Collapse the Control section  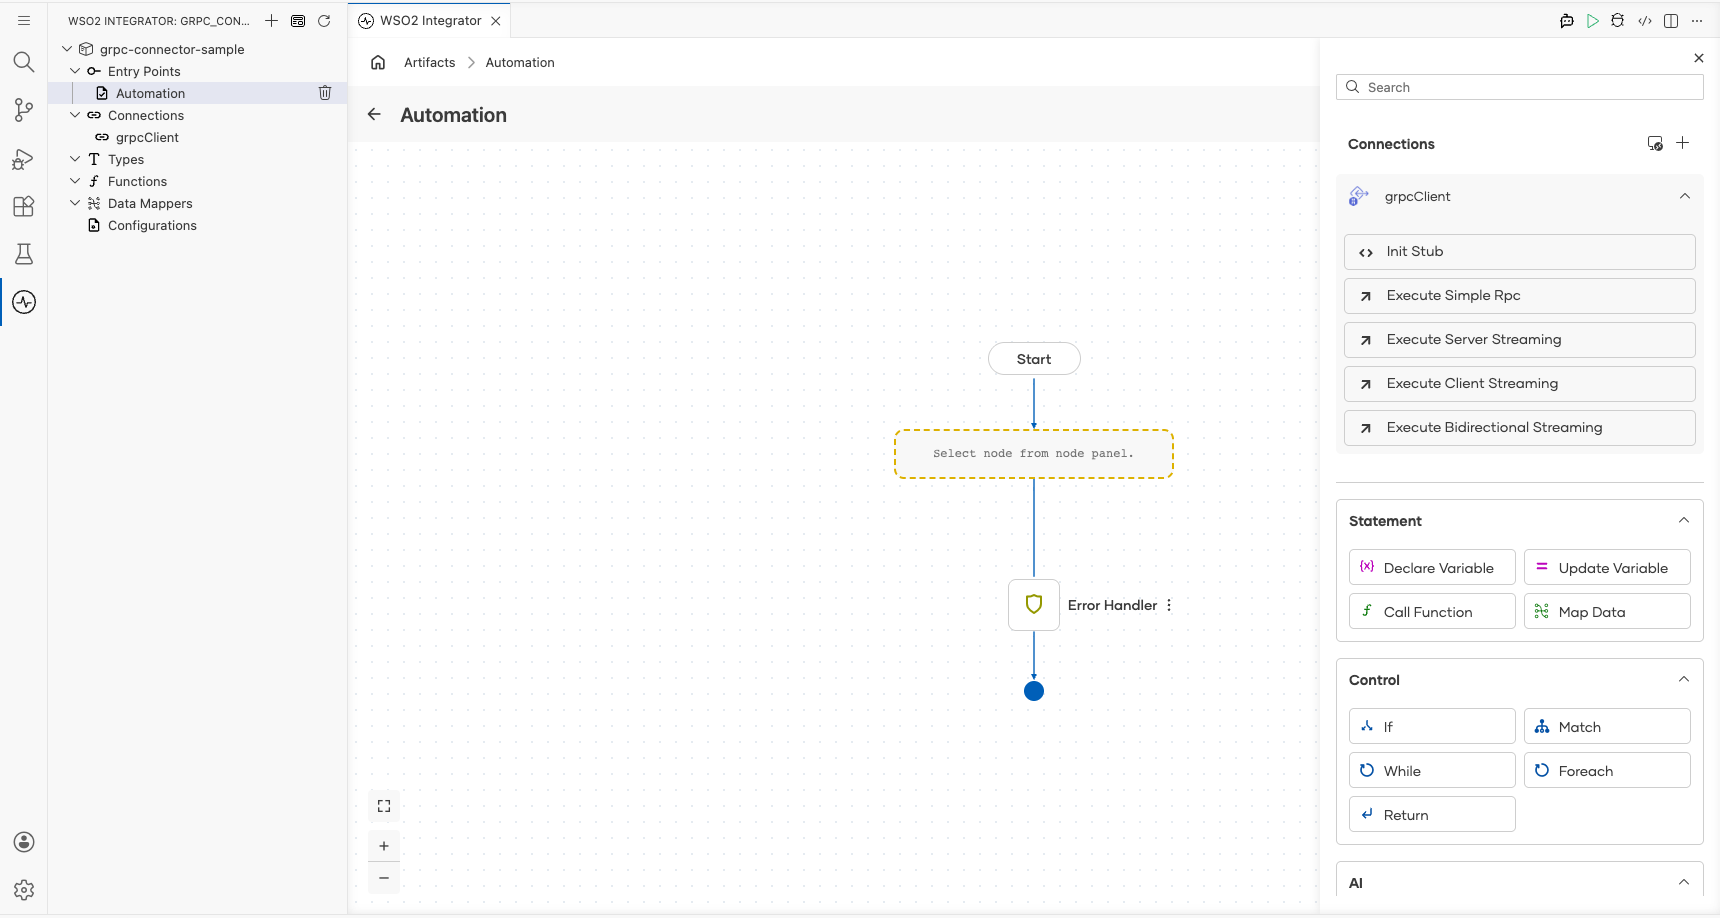coord(1684,679)
